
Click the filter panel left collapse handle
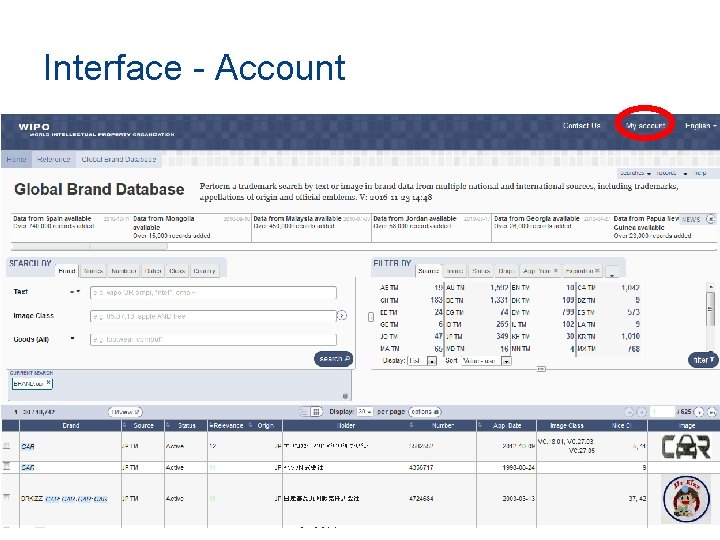pos(371,317)
